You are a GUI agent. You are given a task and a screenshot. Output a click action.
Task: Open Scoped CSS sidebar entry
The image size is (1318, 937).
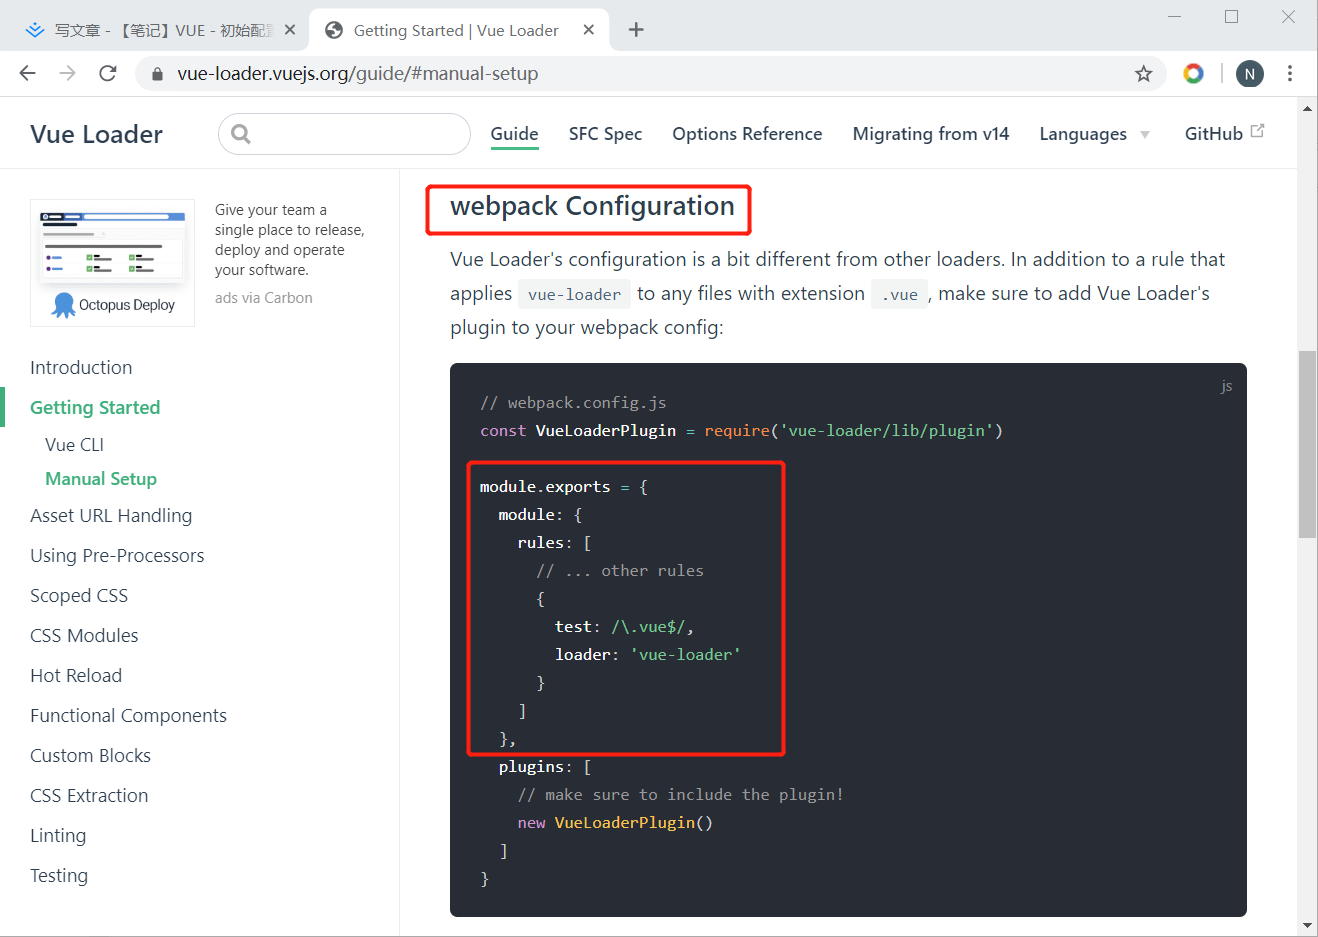79,596
